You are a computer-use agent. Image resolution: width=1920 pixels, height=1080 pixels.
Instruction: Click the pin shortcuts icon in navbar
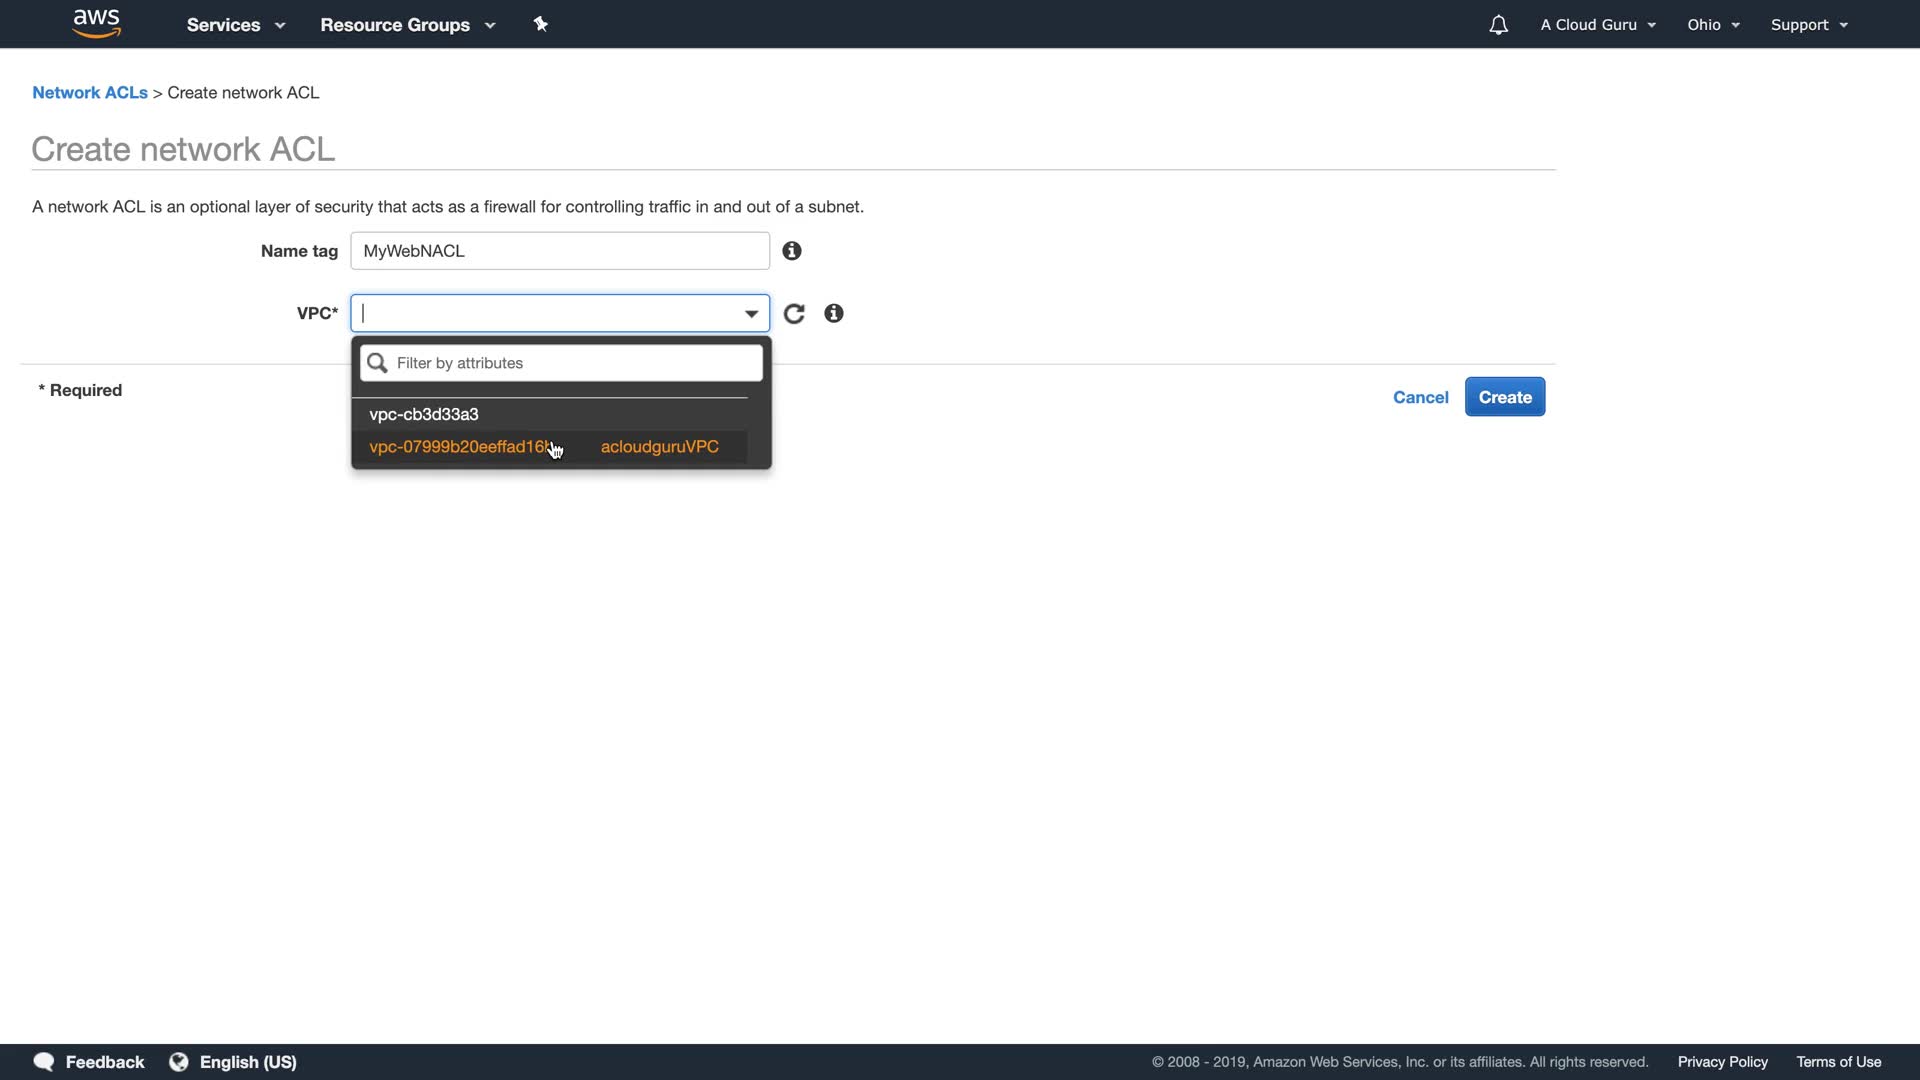541,24
